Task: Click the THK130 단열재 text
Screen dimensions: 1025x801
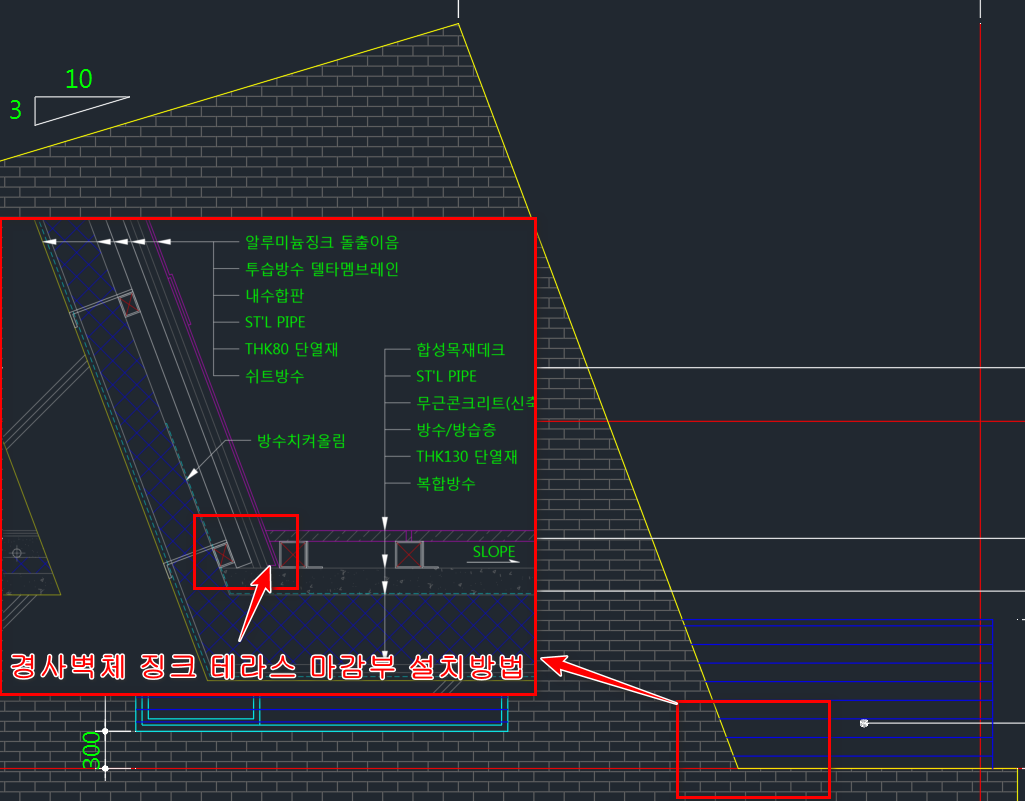Action: coord(466,457)
